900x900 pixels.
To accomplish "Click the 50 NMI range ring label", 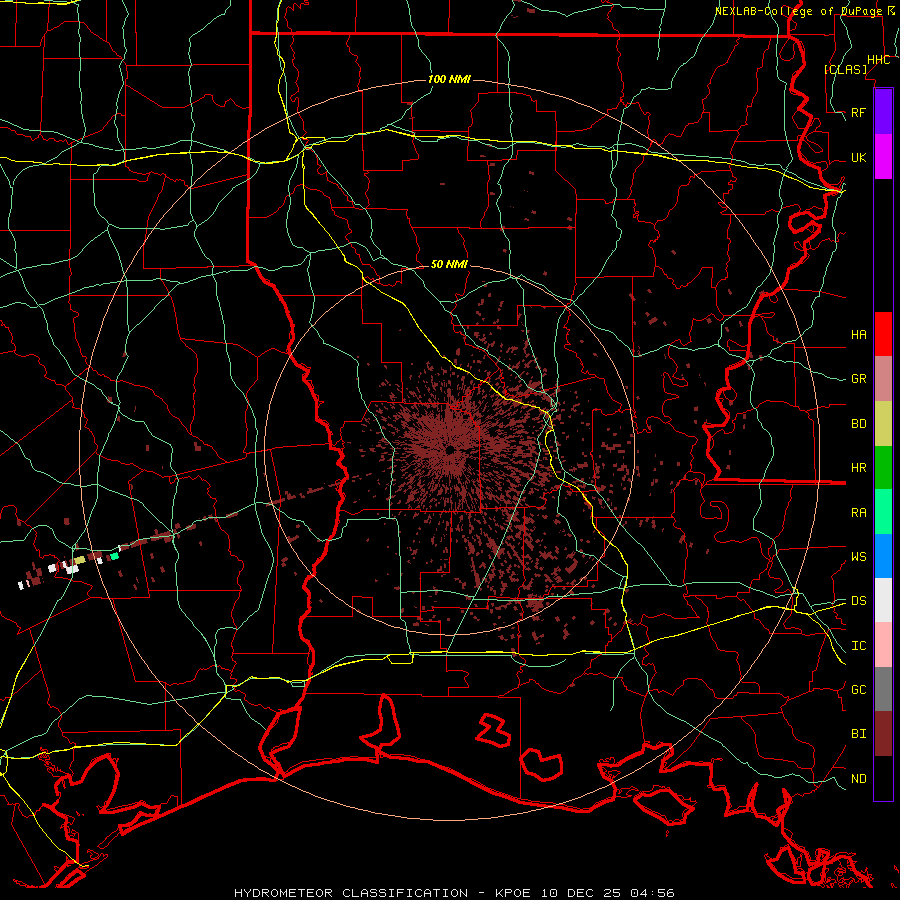I will tap(449, 264).
